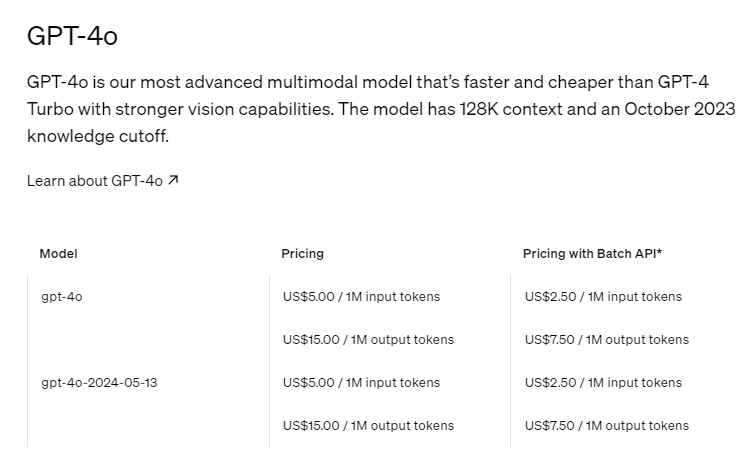Click the Model column header
The width and height of the screenshot is (756, 462).
(x=58, y=254)
